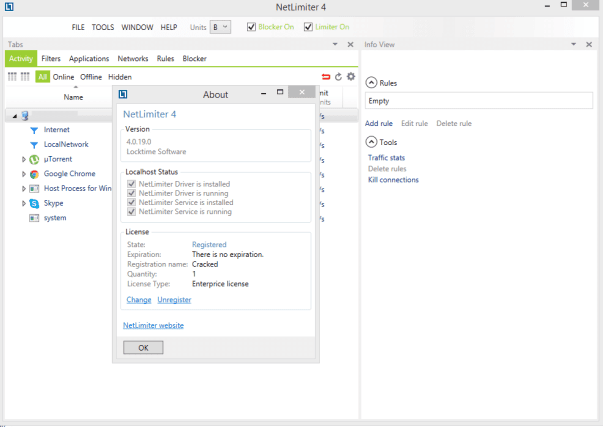Open the WINDOW menu
The image size is (603, 427).
pos(137,27)
